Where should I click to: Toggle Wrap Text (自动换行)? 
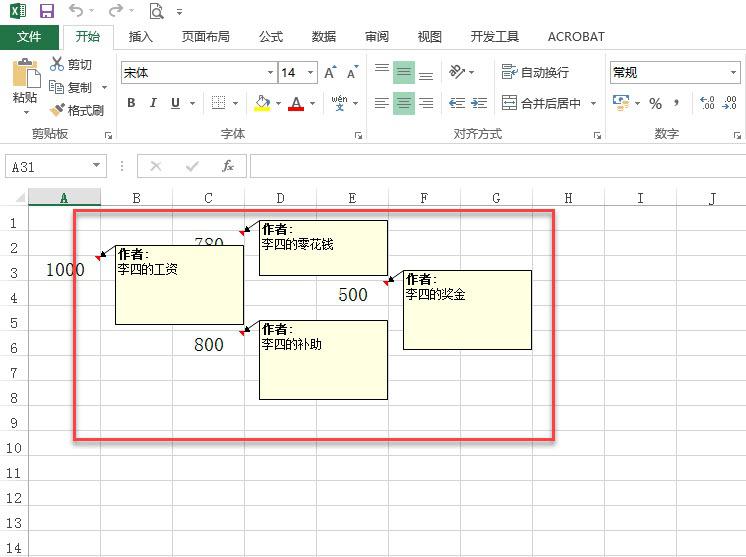coord(535,72)
